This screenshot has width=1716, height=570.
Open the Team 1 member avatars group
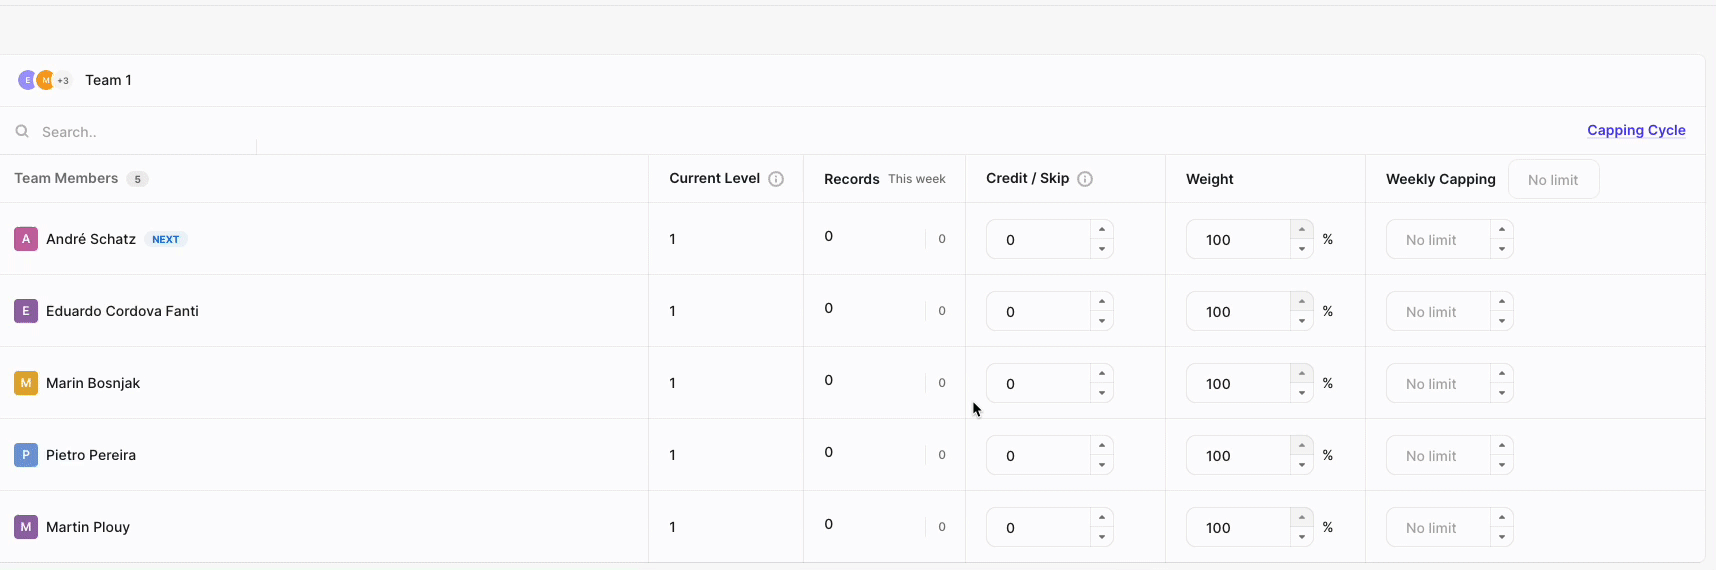click(45, 80)
